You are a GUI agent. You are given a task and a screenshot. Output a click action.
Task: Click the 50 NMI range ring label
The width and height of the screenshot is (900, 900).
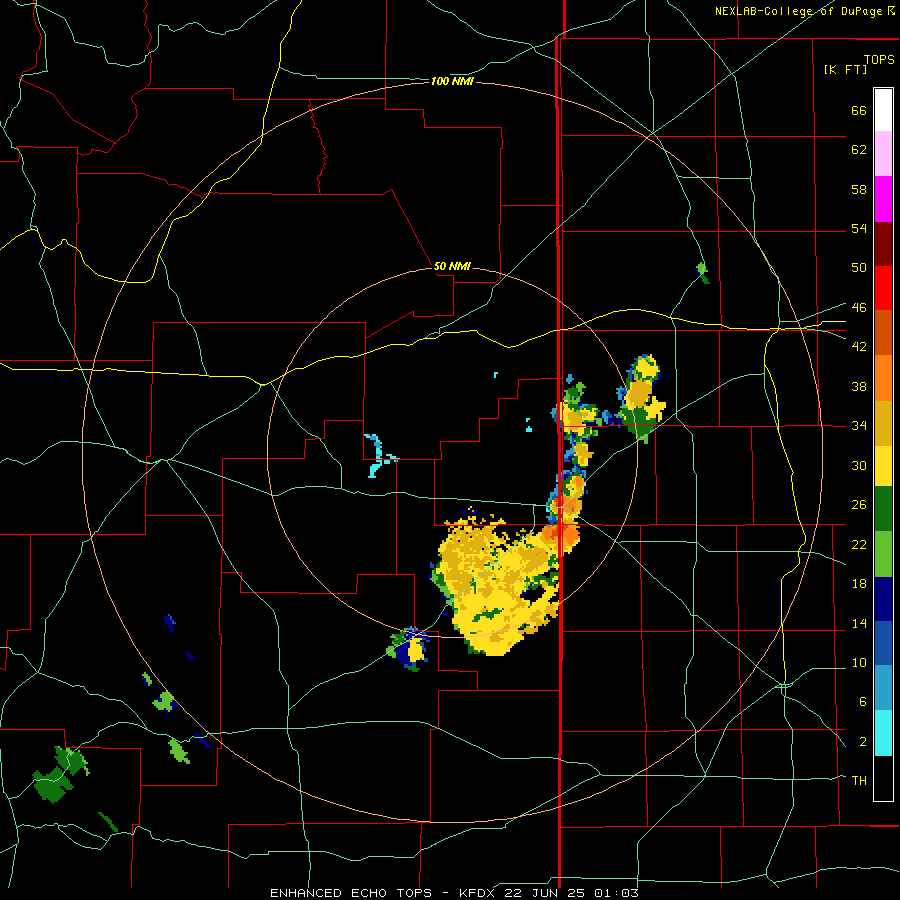point(452,266)
